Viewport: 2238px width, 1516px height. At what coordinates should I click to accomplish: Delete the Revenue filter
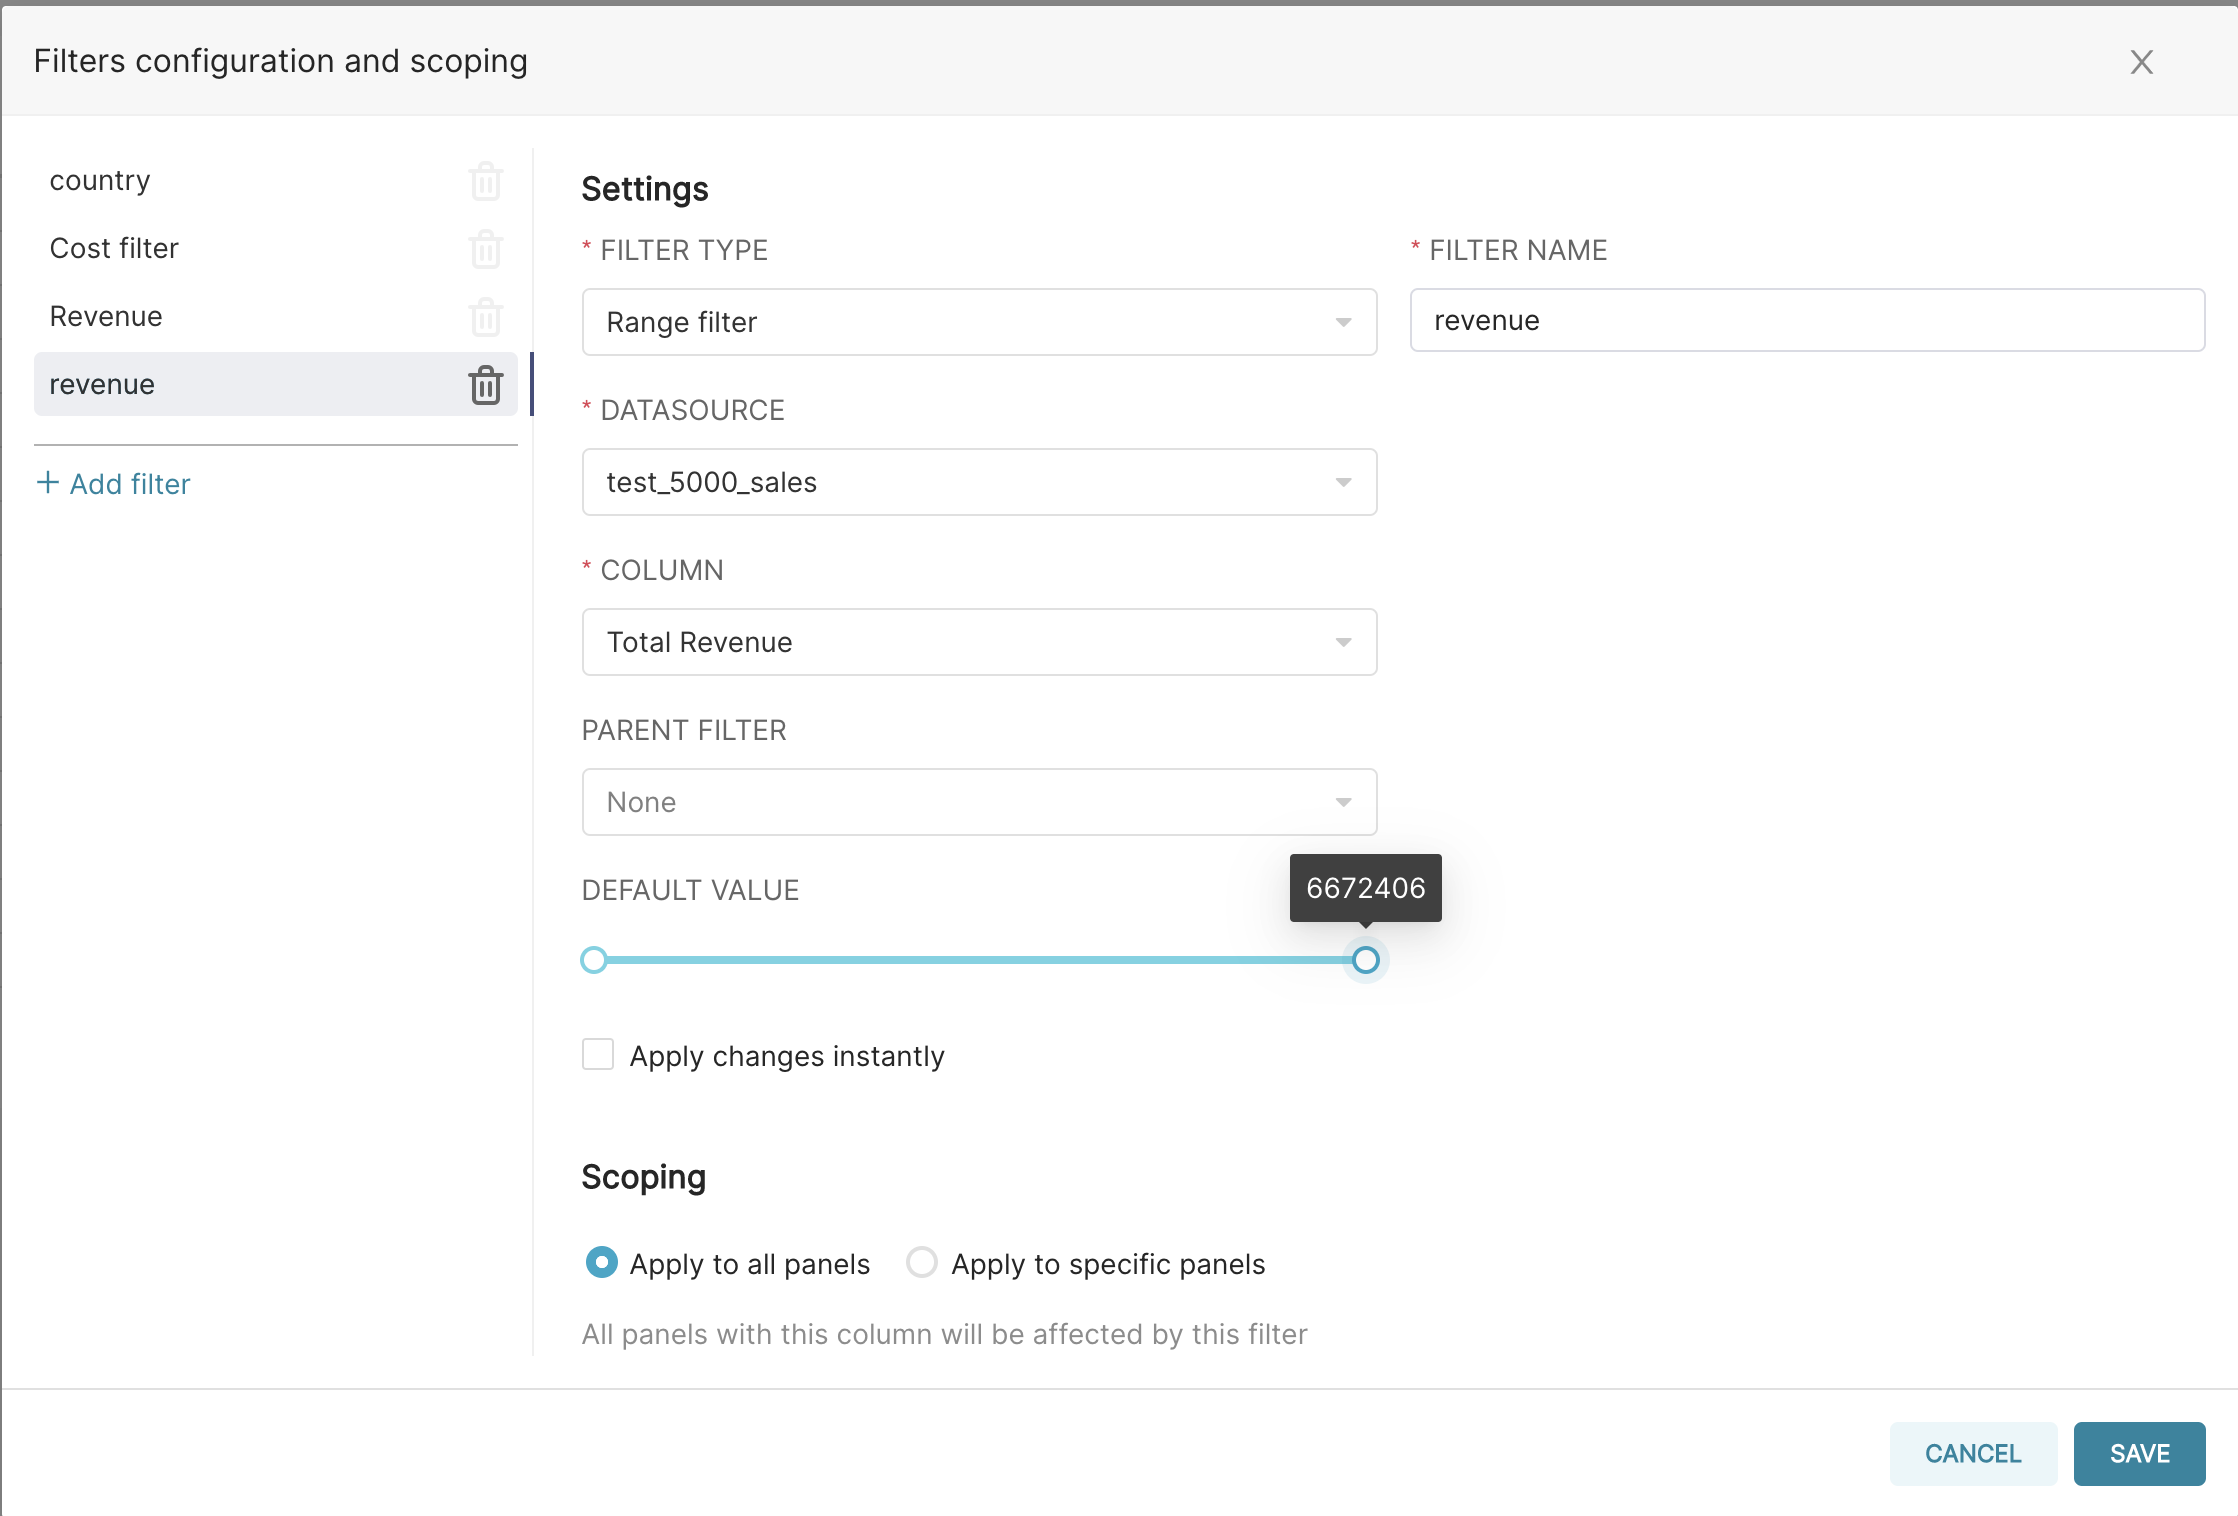(486, 317)
